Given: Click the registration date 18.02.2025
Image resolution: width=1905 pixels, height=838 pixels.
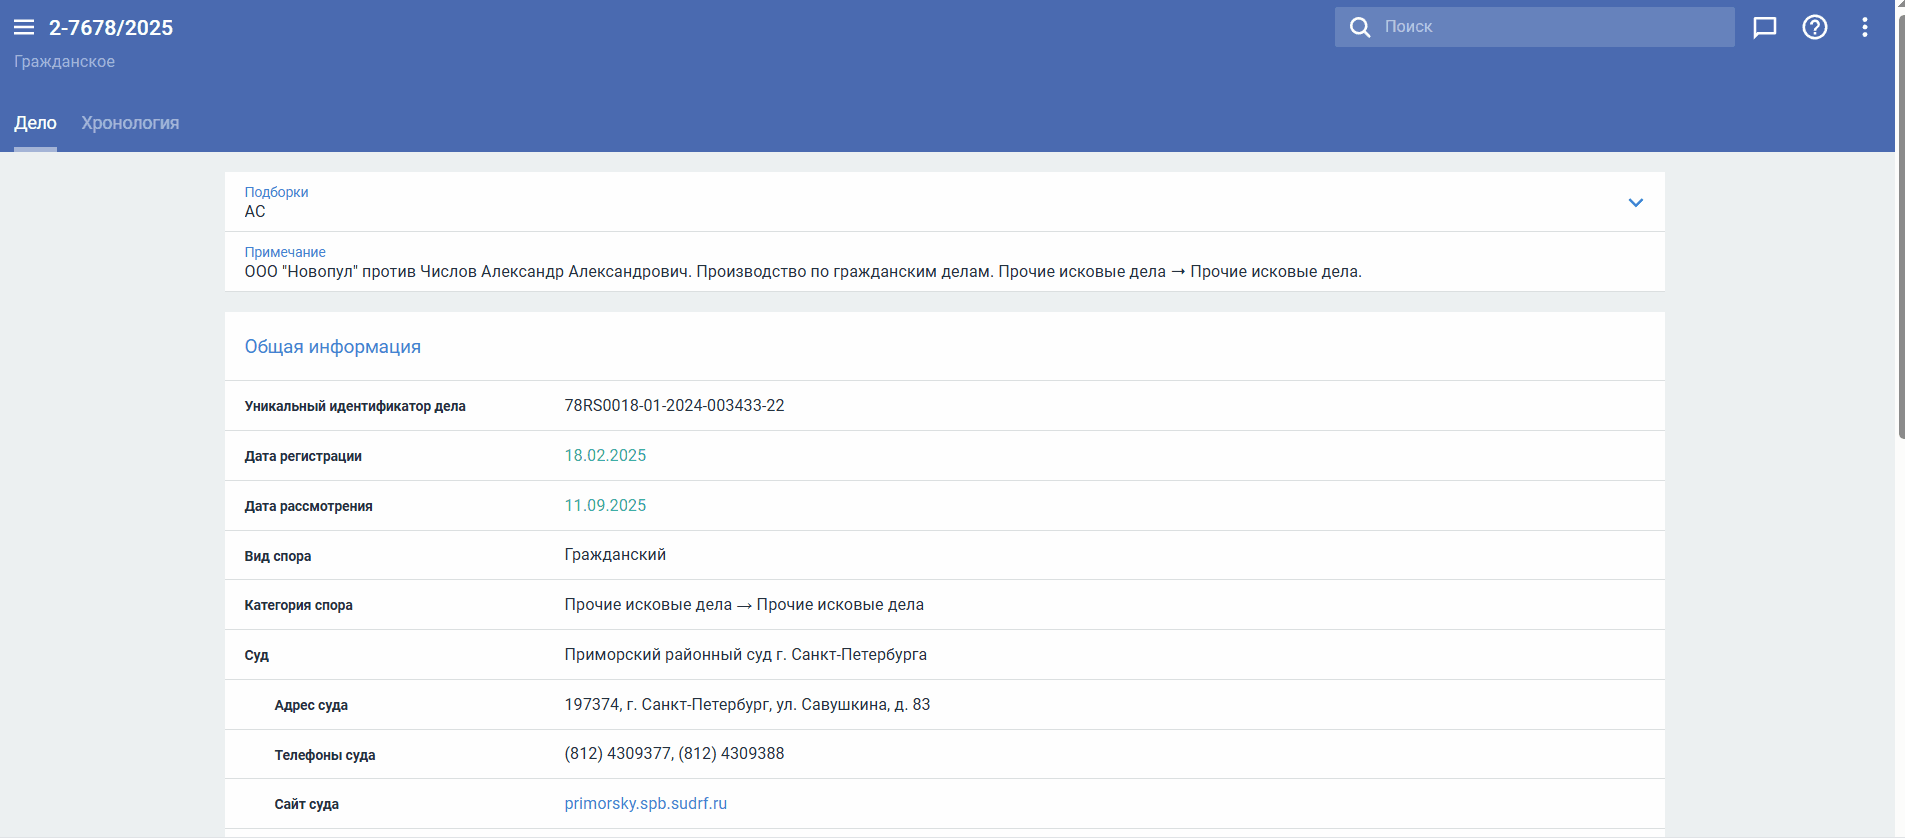Looking at the screenshot, I should point(605,456).
